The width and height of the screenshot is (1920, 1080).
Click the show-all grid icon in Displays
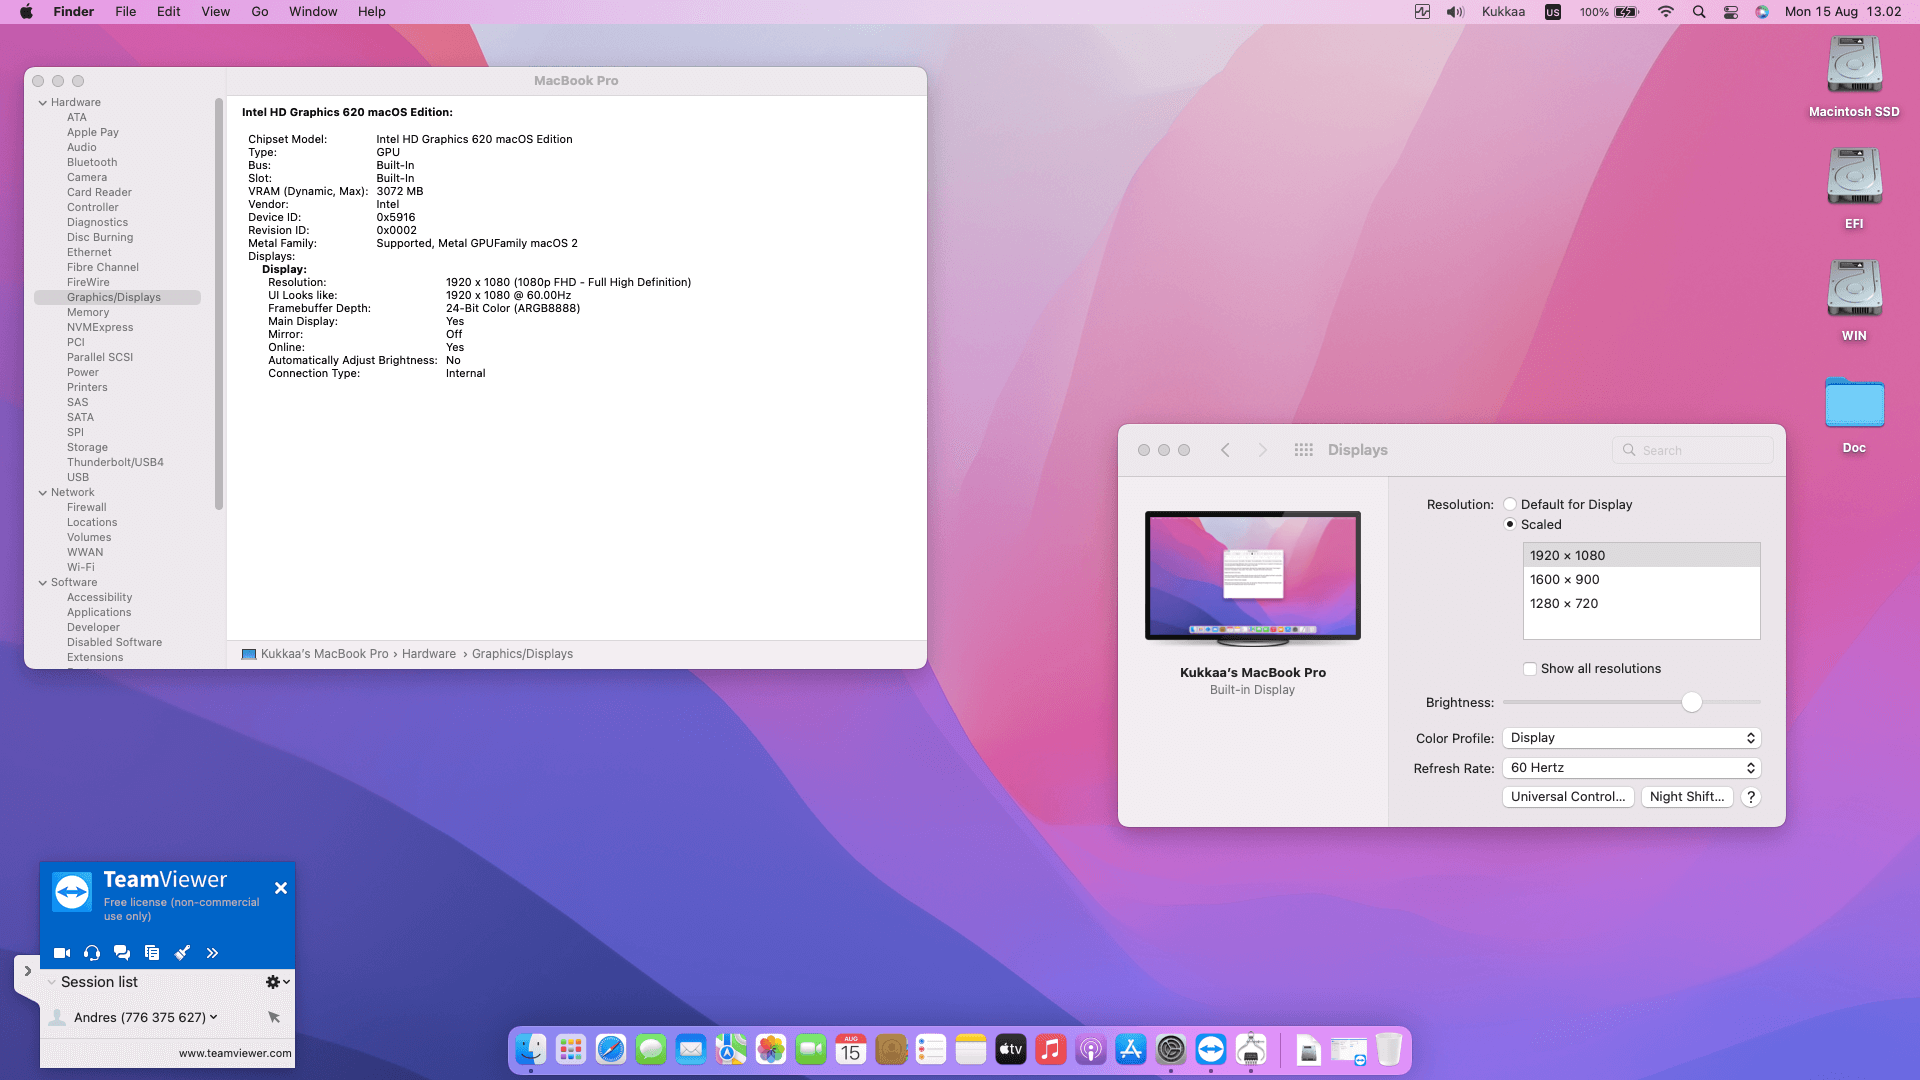click(1303, 450)
